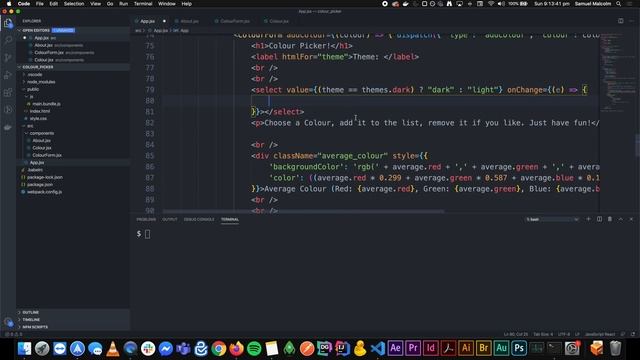The width and height of the screenshot is (640, 360).
Task: Open the Run and Debug view
Action: (8, 75)
